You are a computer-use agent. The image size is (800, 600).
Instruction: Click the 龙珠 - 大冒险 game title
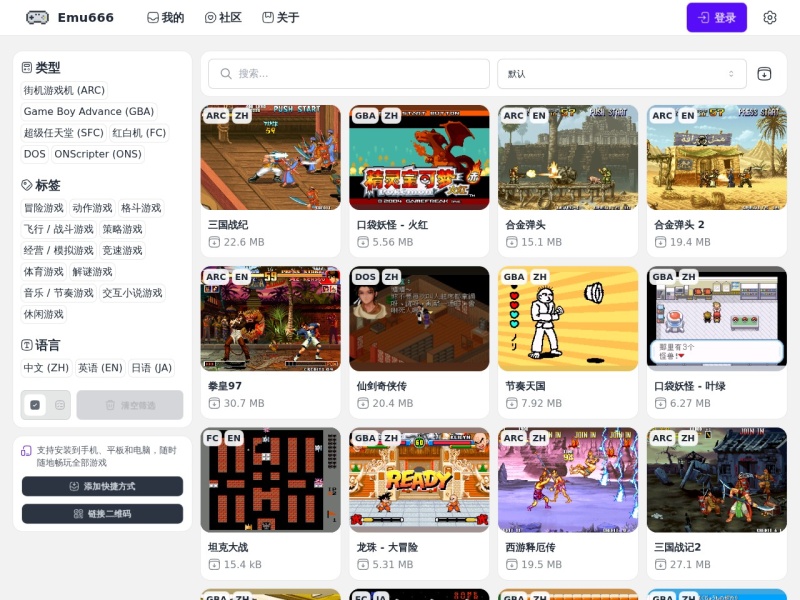pos(387,547)
